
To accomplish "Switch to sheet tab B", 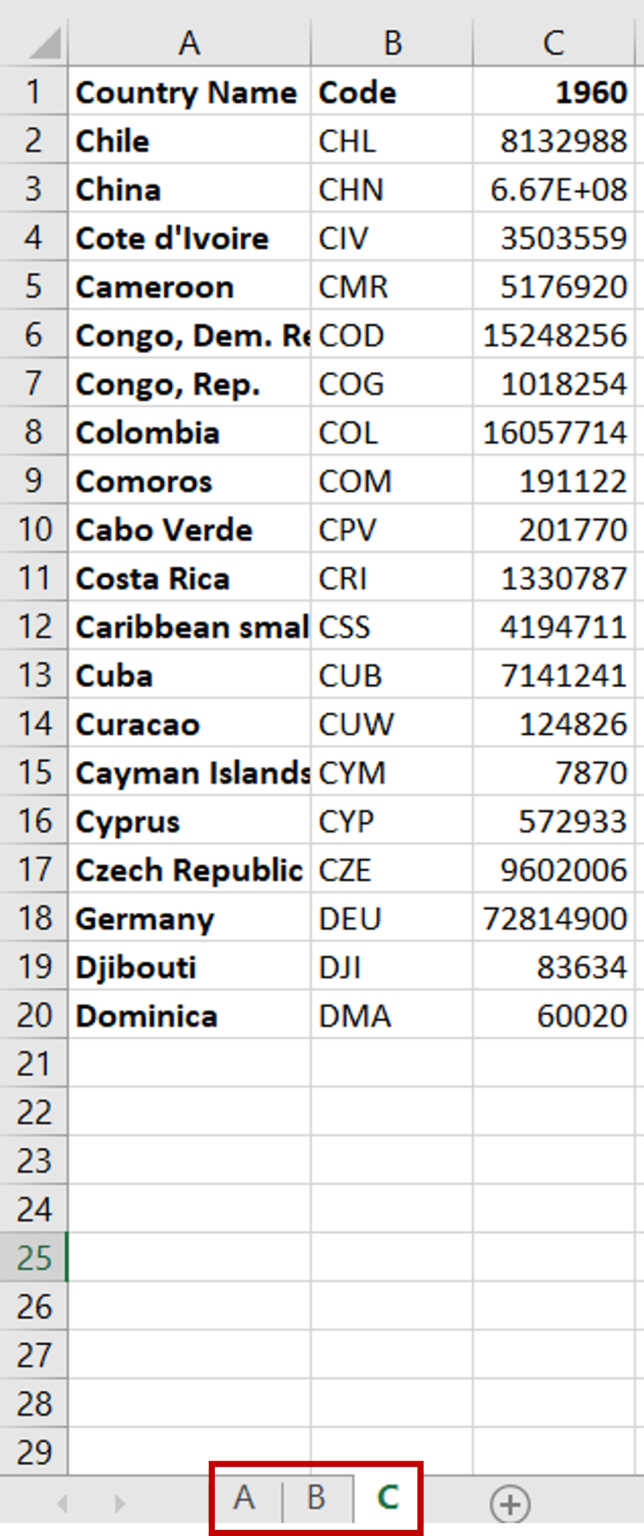I will [x=317, y=1497].
